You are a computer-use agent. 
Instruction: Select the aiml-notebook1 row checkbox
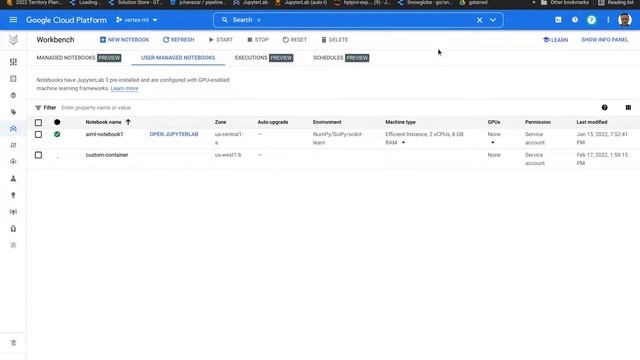[x=38, y=134]
